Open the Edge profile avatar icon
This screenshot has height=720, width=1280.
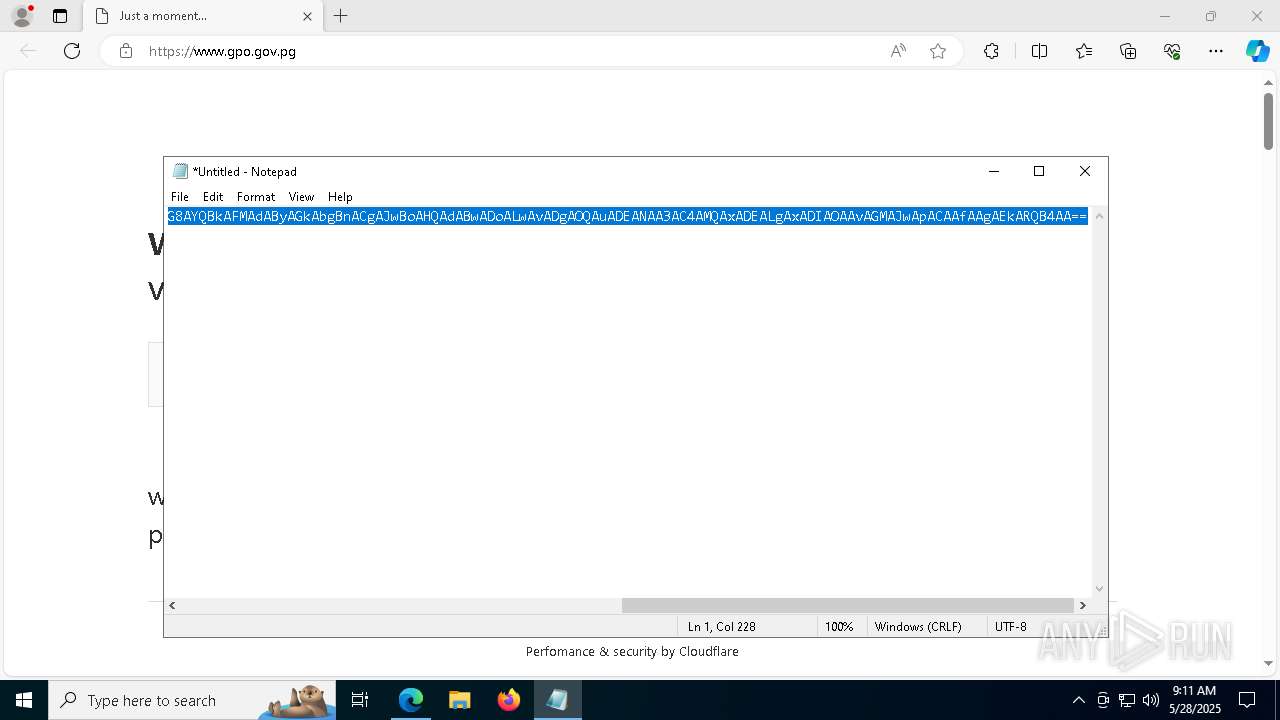pos(22,16)
